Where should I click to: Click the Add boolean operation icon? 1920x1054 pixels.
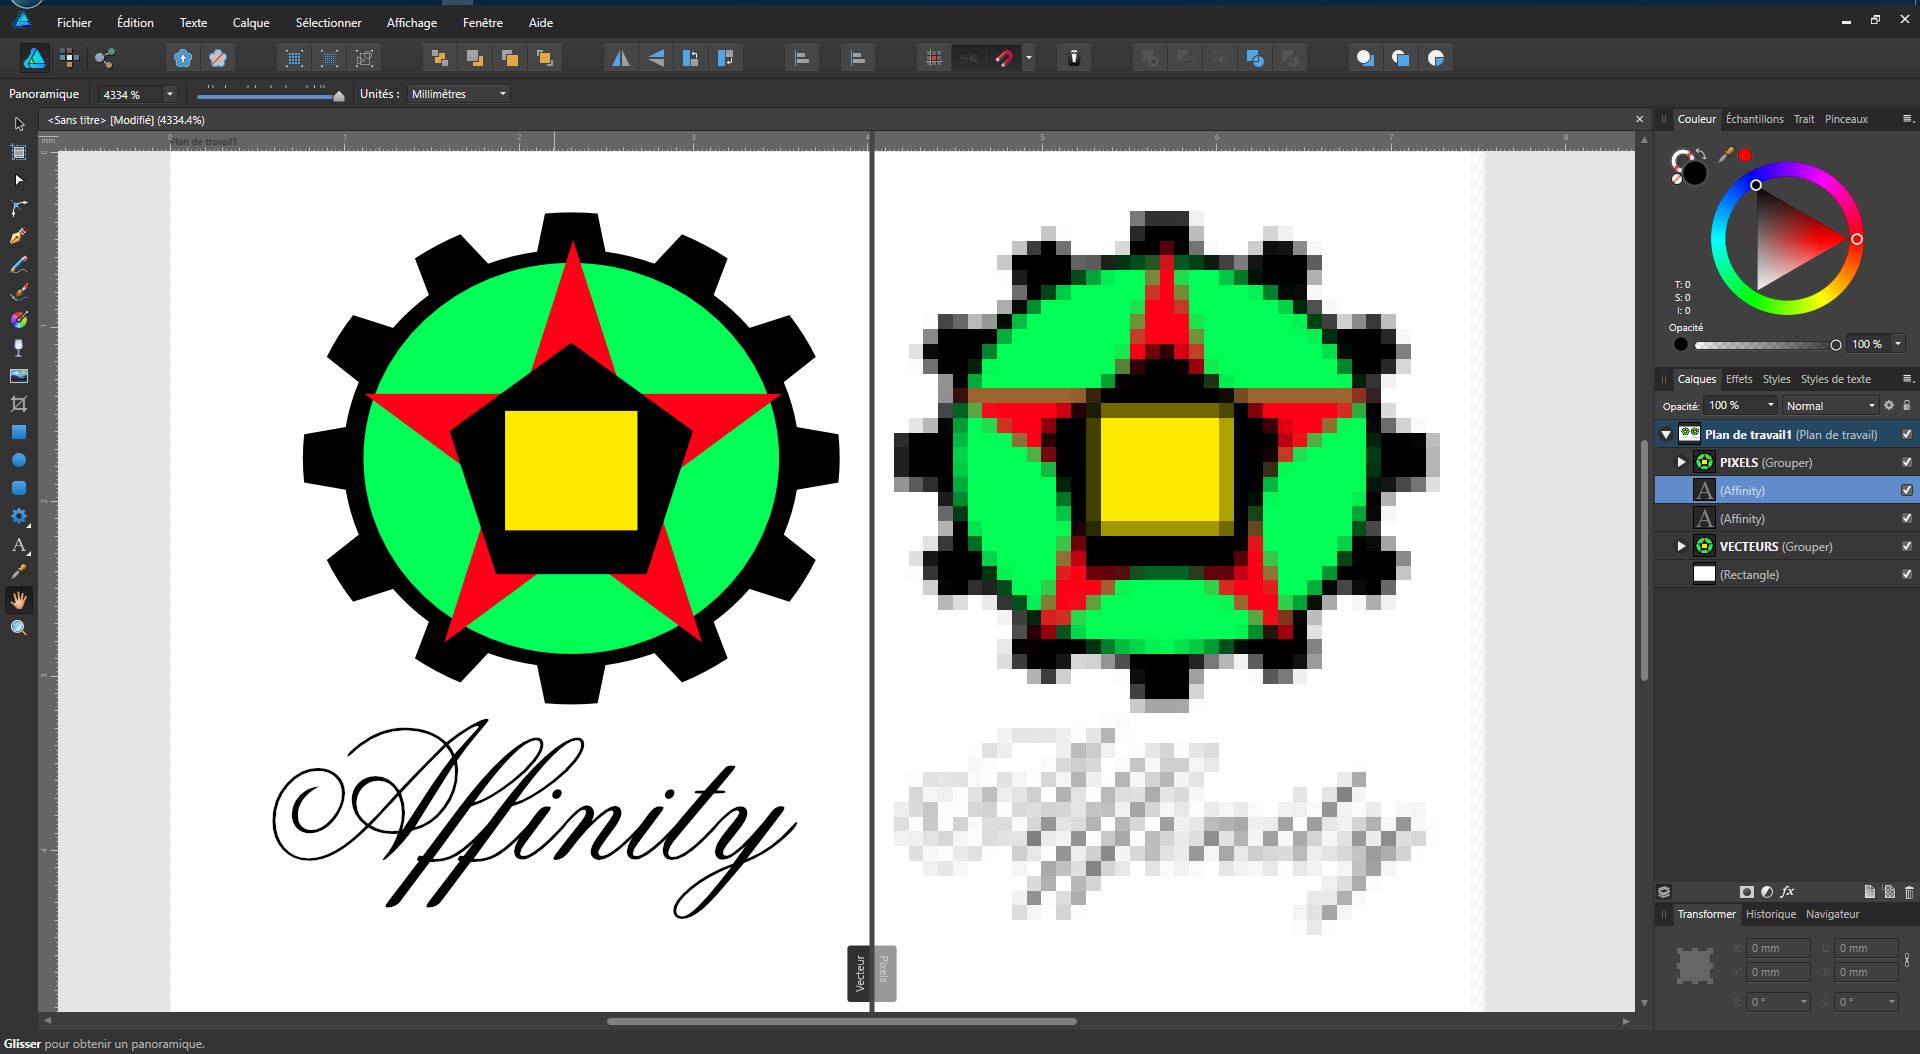point(1150,58)
